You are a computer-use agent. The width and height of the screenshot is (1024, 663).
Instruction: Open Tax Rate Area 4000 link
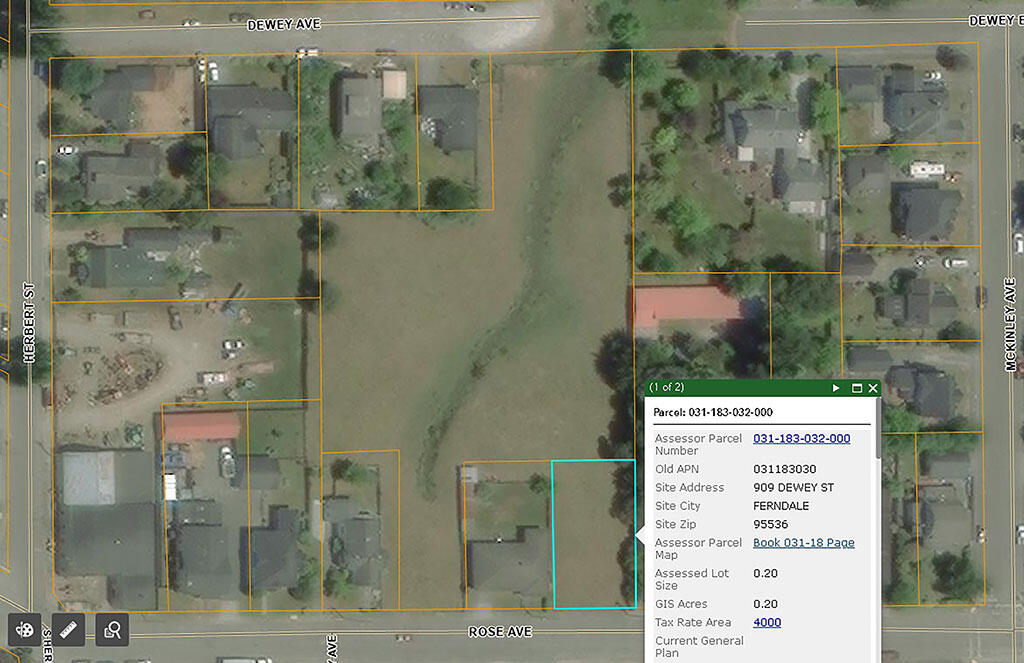(767, 623)
